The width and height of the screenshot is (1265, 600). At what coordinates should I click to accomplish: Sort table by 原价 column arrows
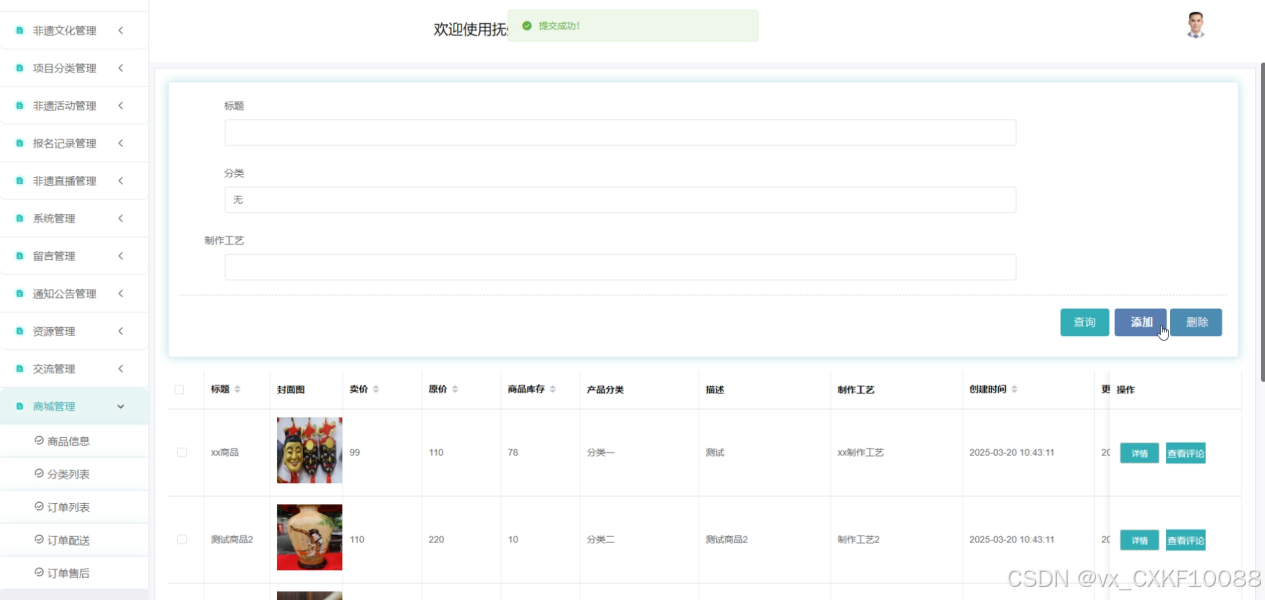click(x=455, y=389)
